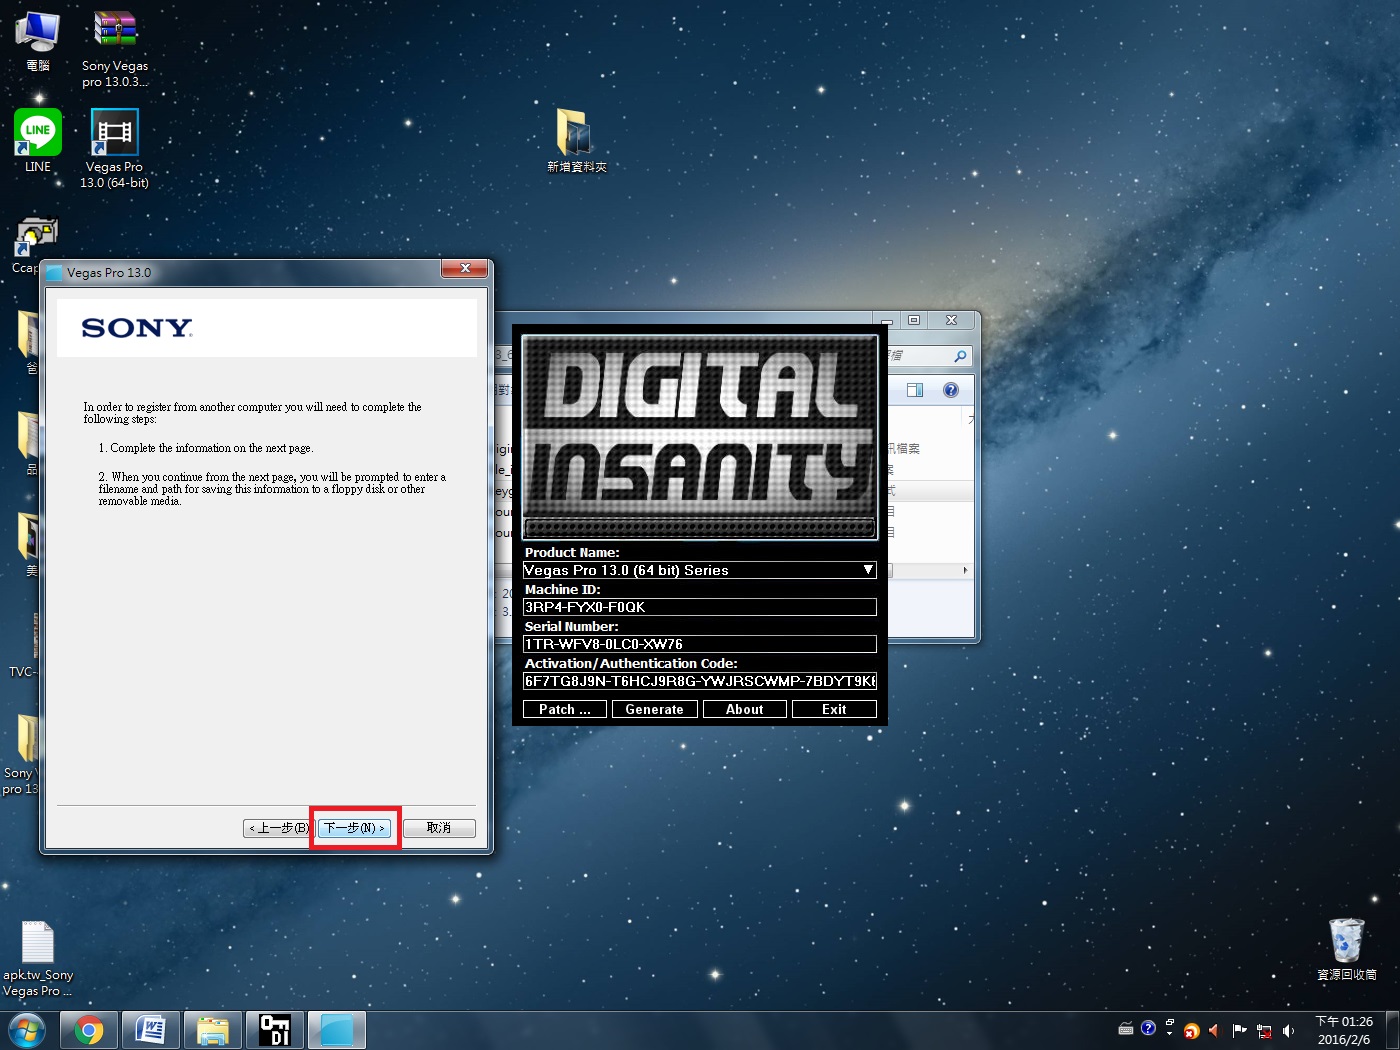Image resolution: width=1400 pixels, height=1050 pixels.
Task: Click "1. Complete the information on the next page."
Action: tap(206, 448)
